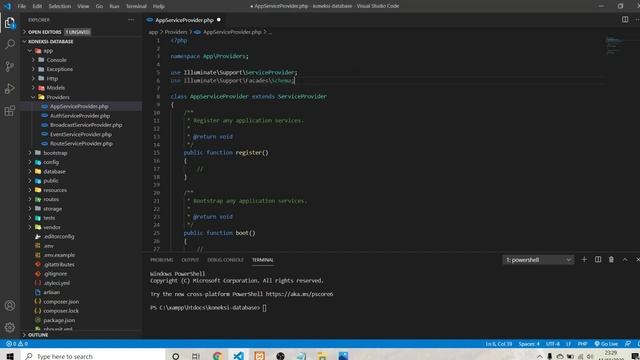
Task: Open EventServiceProvider.php file
Action: 80,134
